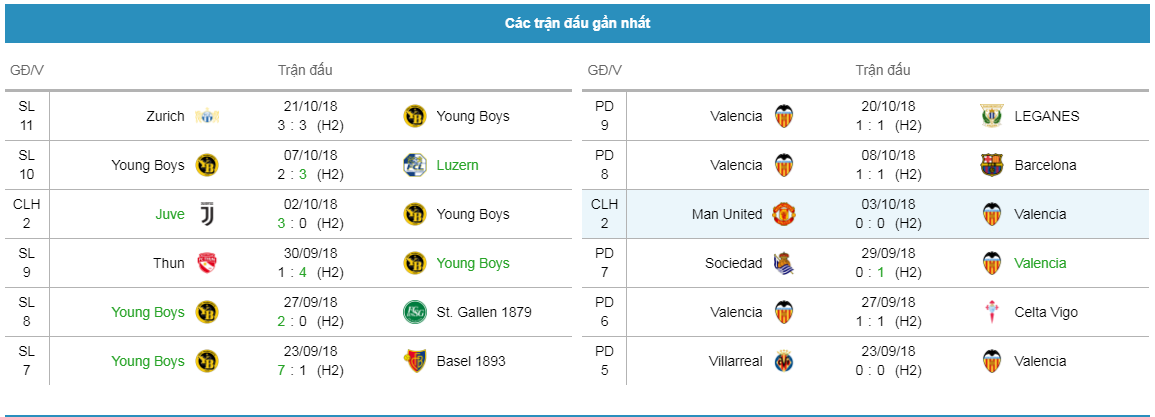Screen dimensions: 1155x417
Task: Click the Thun club crest
Action: (x=207, y=263)
